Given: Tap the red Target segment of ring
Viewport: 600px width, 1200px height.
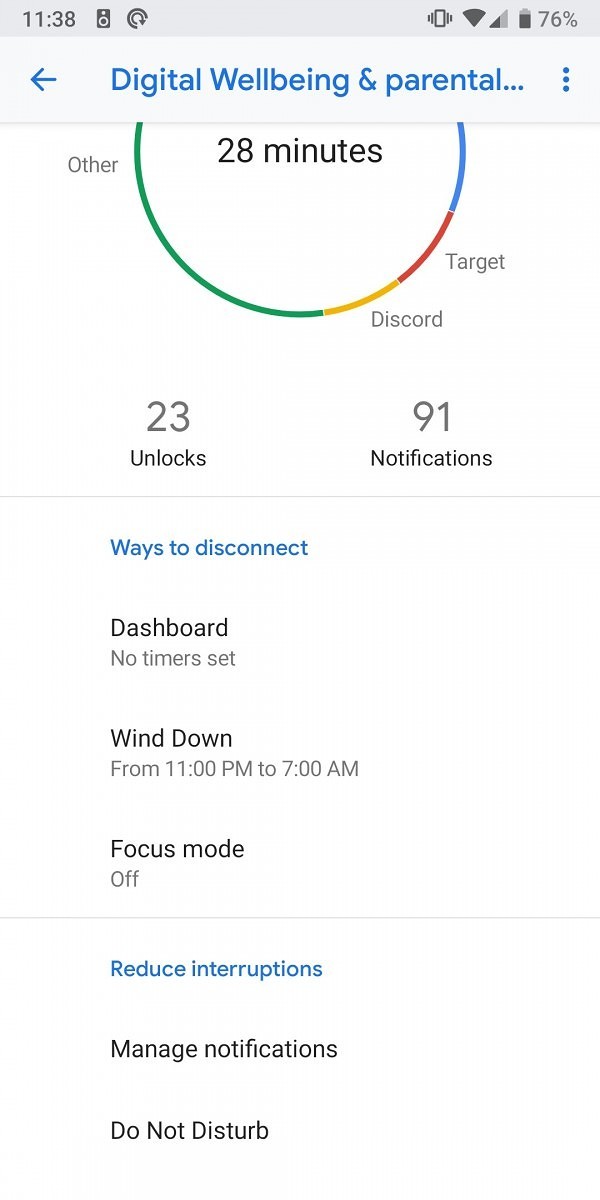Looking at the screenshot, I should [430, 250].
